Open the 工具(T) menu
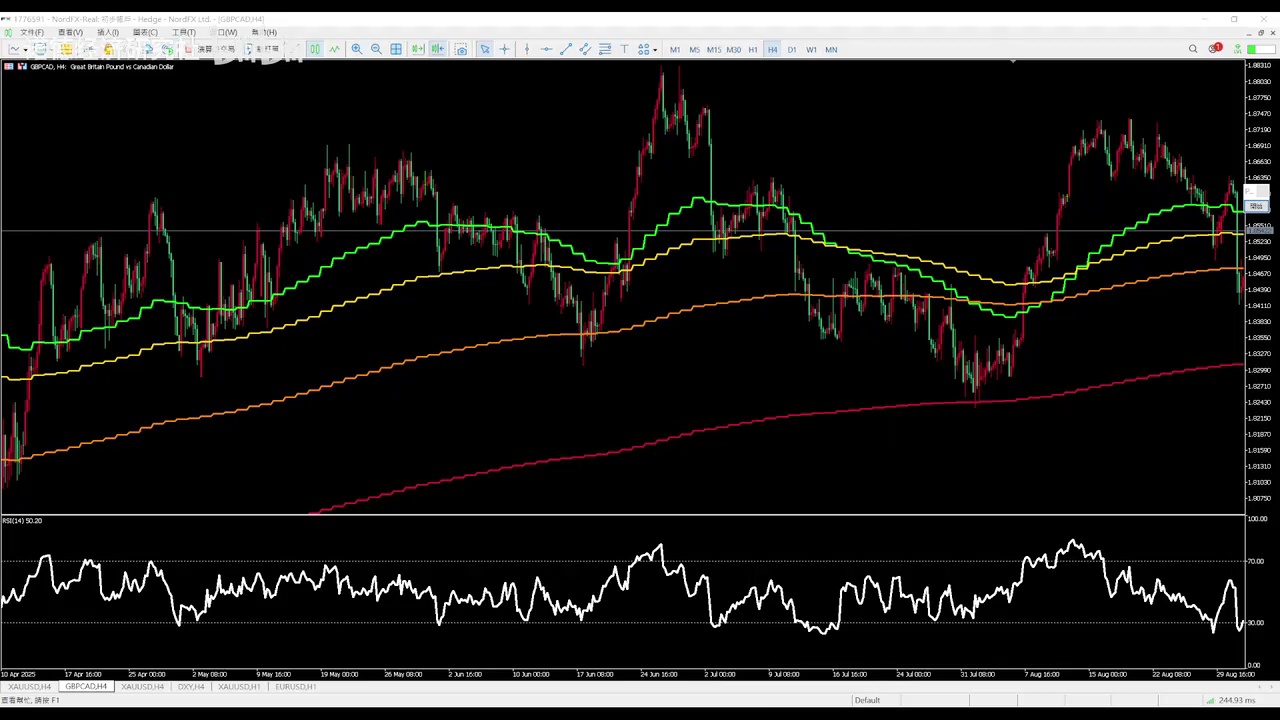Viewport: 1280px width, 720px height. click(183, 32)
